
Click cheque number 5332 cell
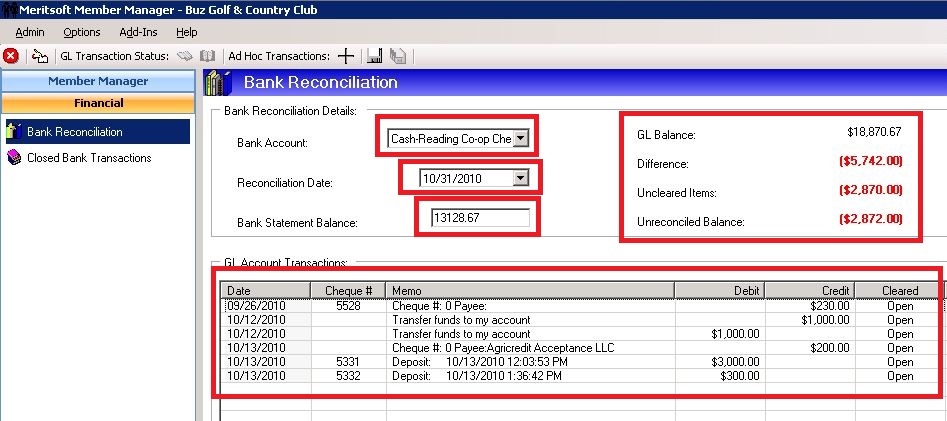coord(347,376)
